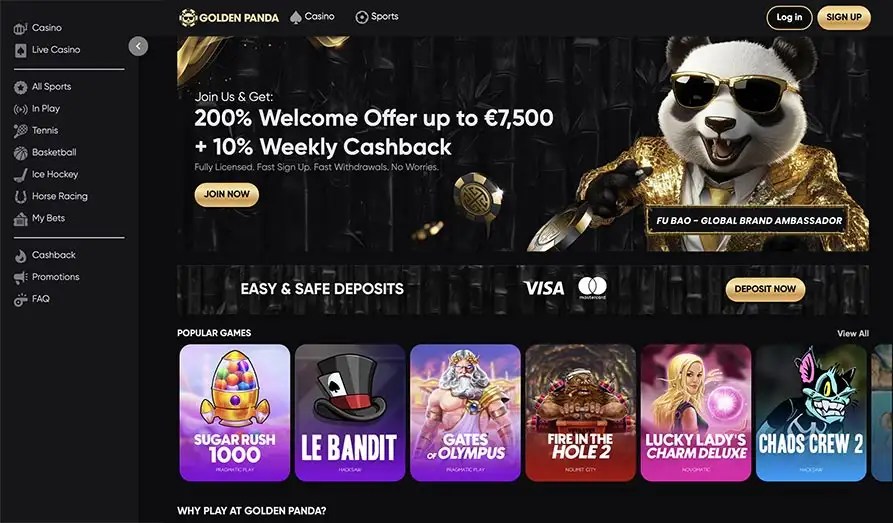Open Live Casino via its card icon
This screenshot has width=893, height=523.
(21, 50)
